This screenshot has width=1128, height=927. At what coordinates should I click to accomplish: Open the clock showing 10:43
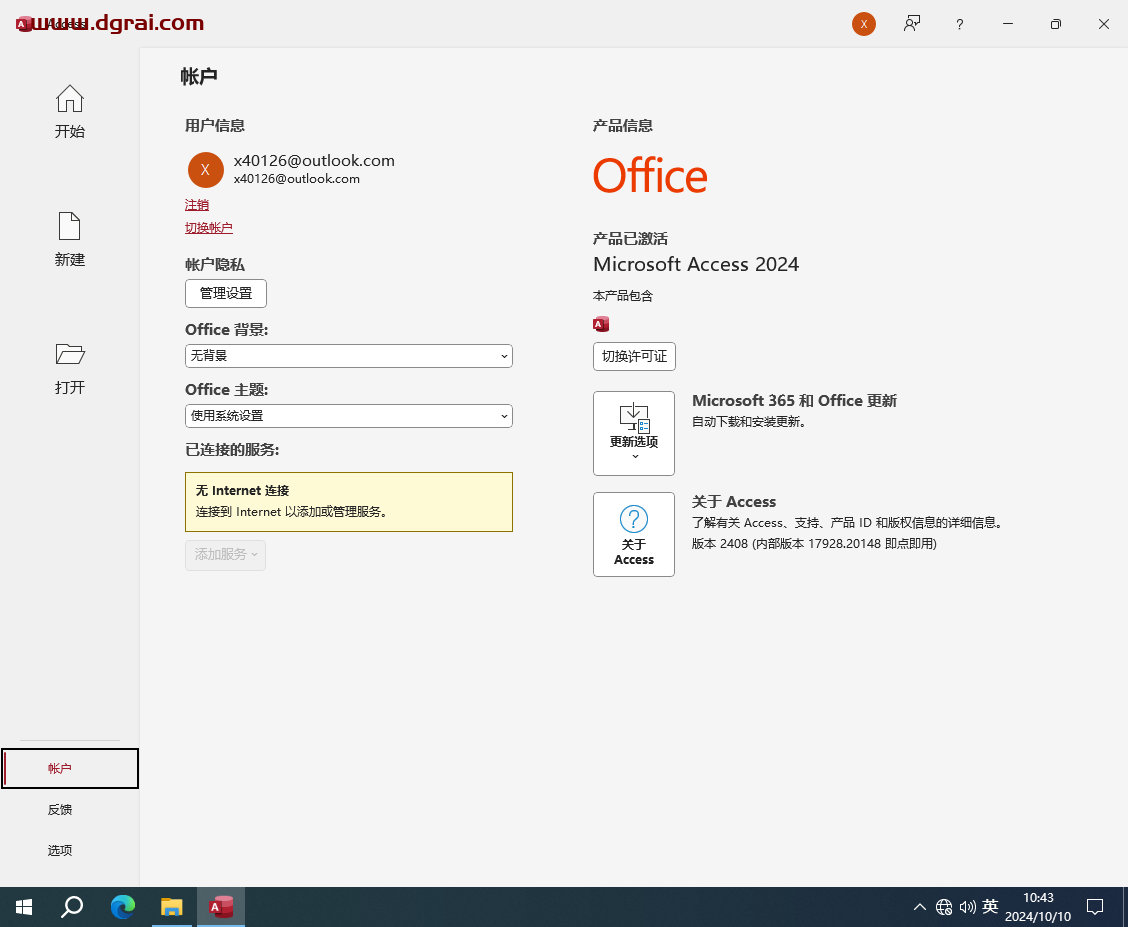point(1037,907)
